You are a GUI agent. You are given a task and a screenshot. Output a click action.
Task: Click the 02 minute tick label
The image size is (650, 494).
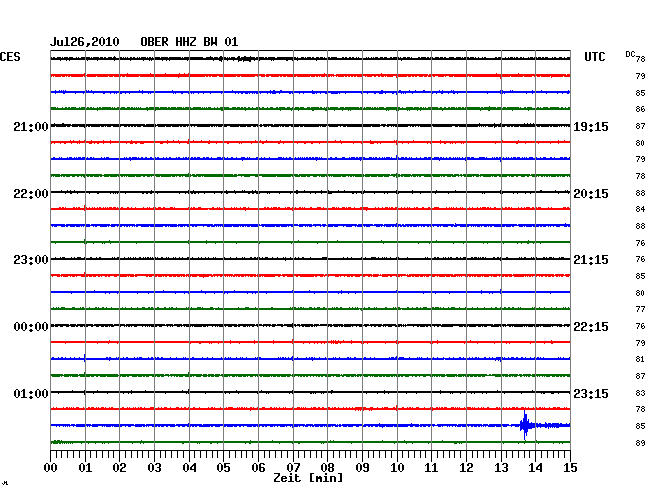coord(119,467)
